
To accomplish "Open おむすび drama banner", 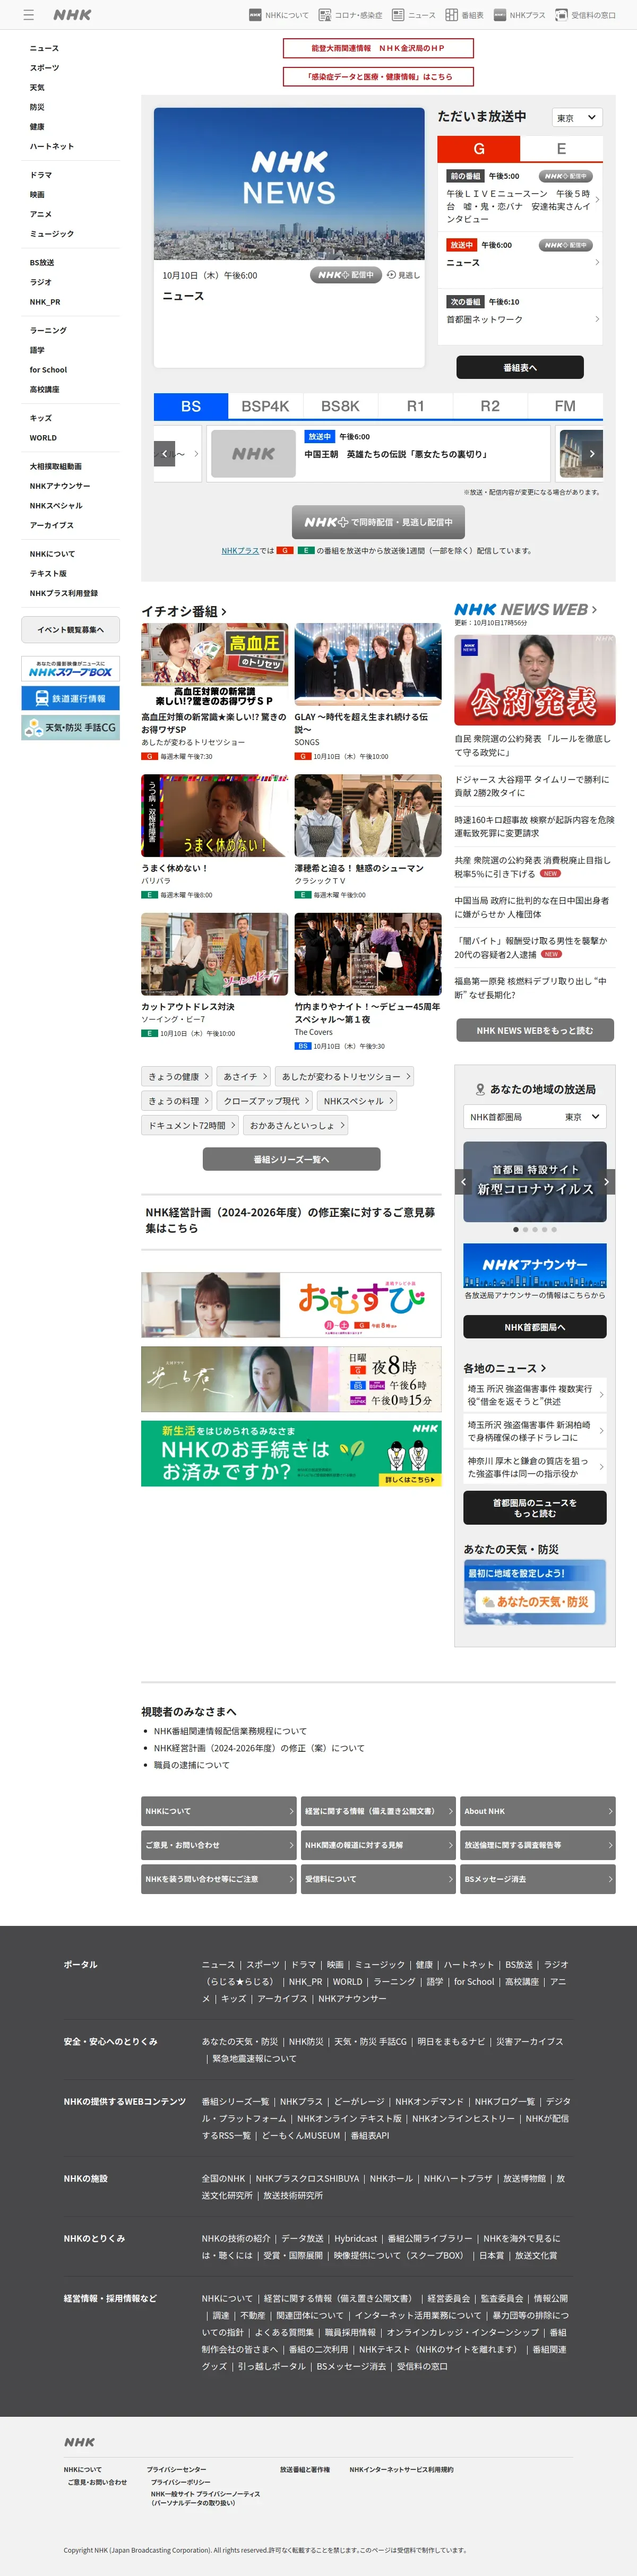I will 291,1305.
